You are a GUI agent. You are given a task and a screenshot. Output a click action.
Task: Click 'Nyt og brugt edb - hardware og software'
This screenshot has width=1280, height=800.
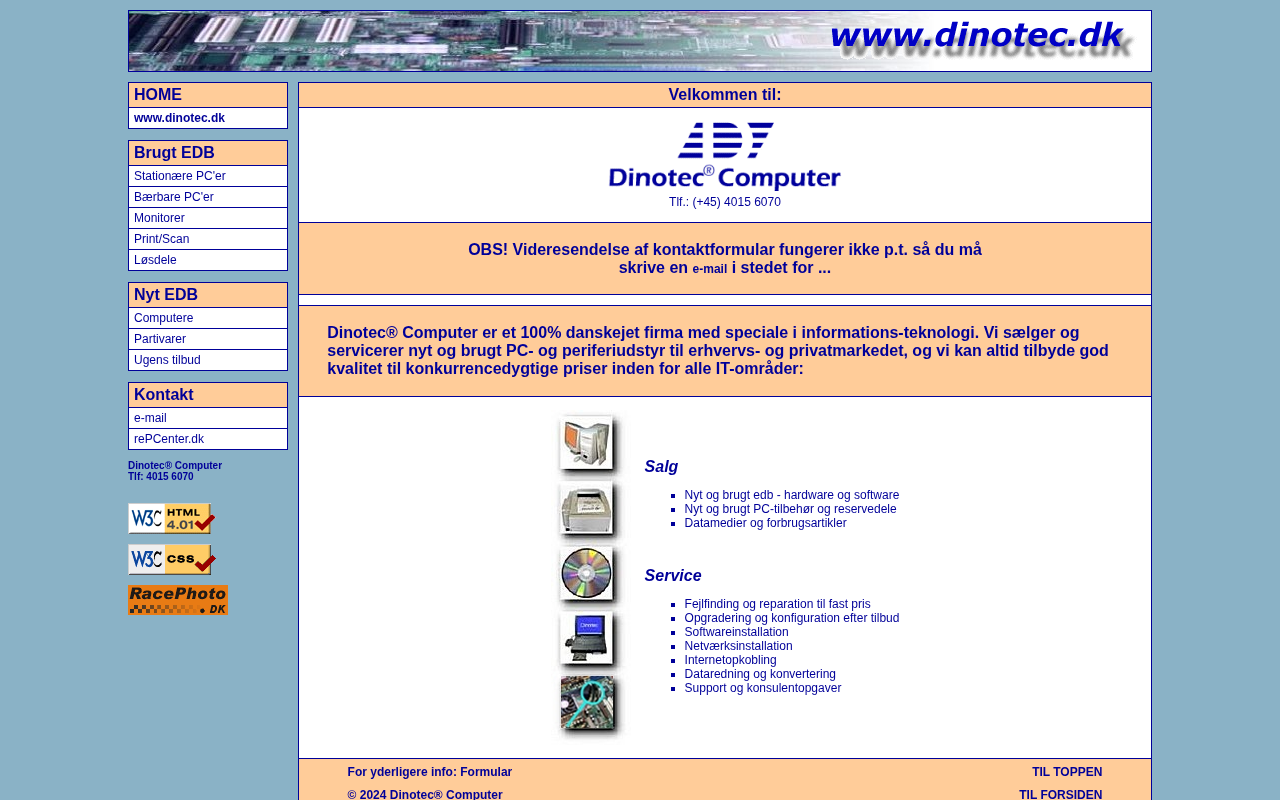point(792,495)
